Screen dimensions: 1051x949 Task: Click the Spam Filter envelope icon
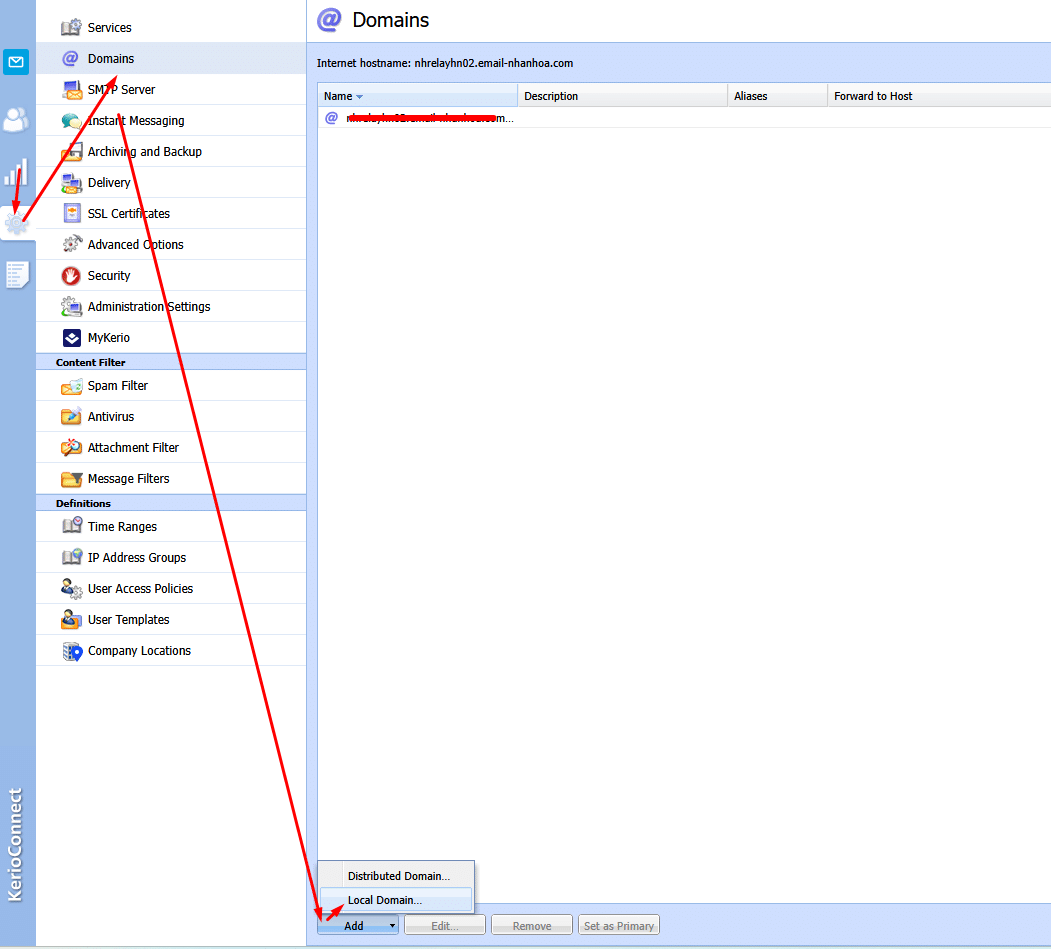point(71,386)
